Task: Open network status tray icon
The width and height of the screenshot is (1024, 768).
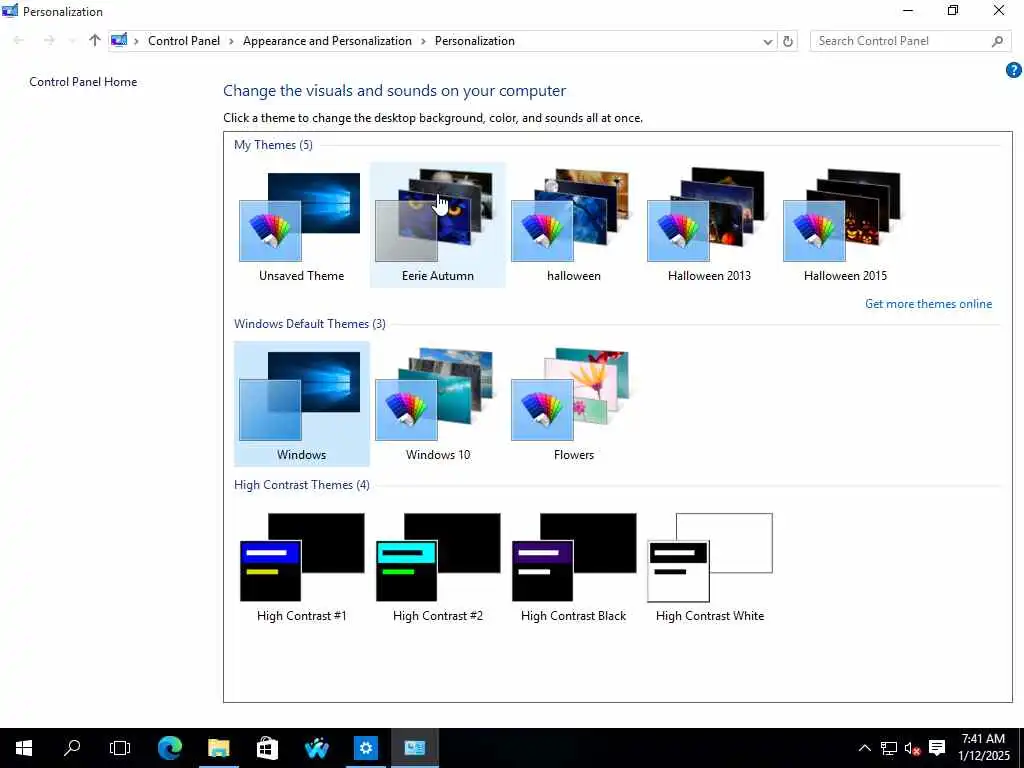Action: tap(888, 748)
